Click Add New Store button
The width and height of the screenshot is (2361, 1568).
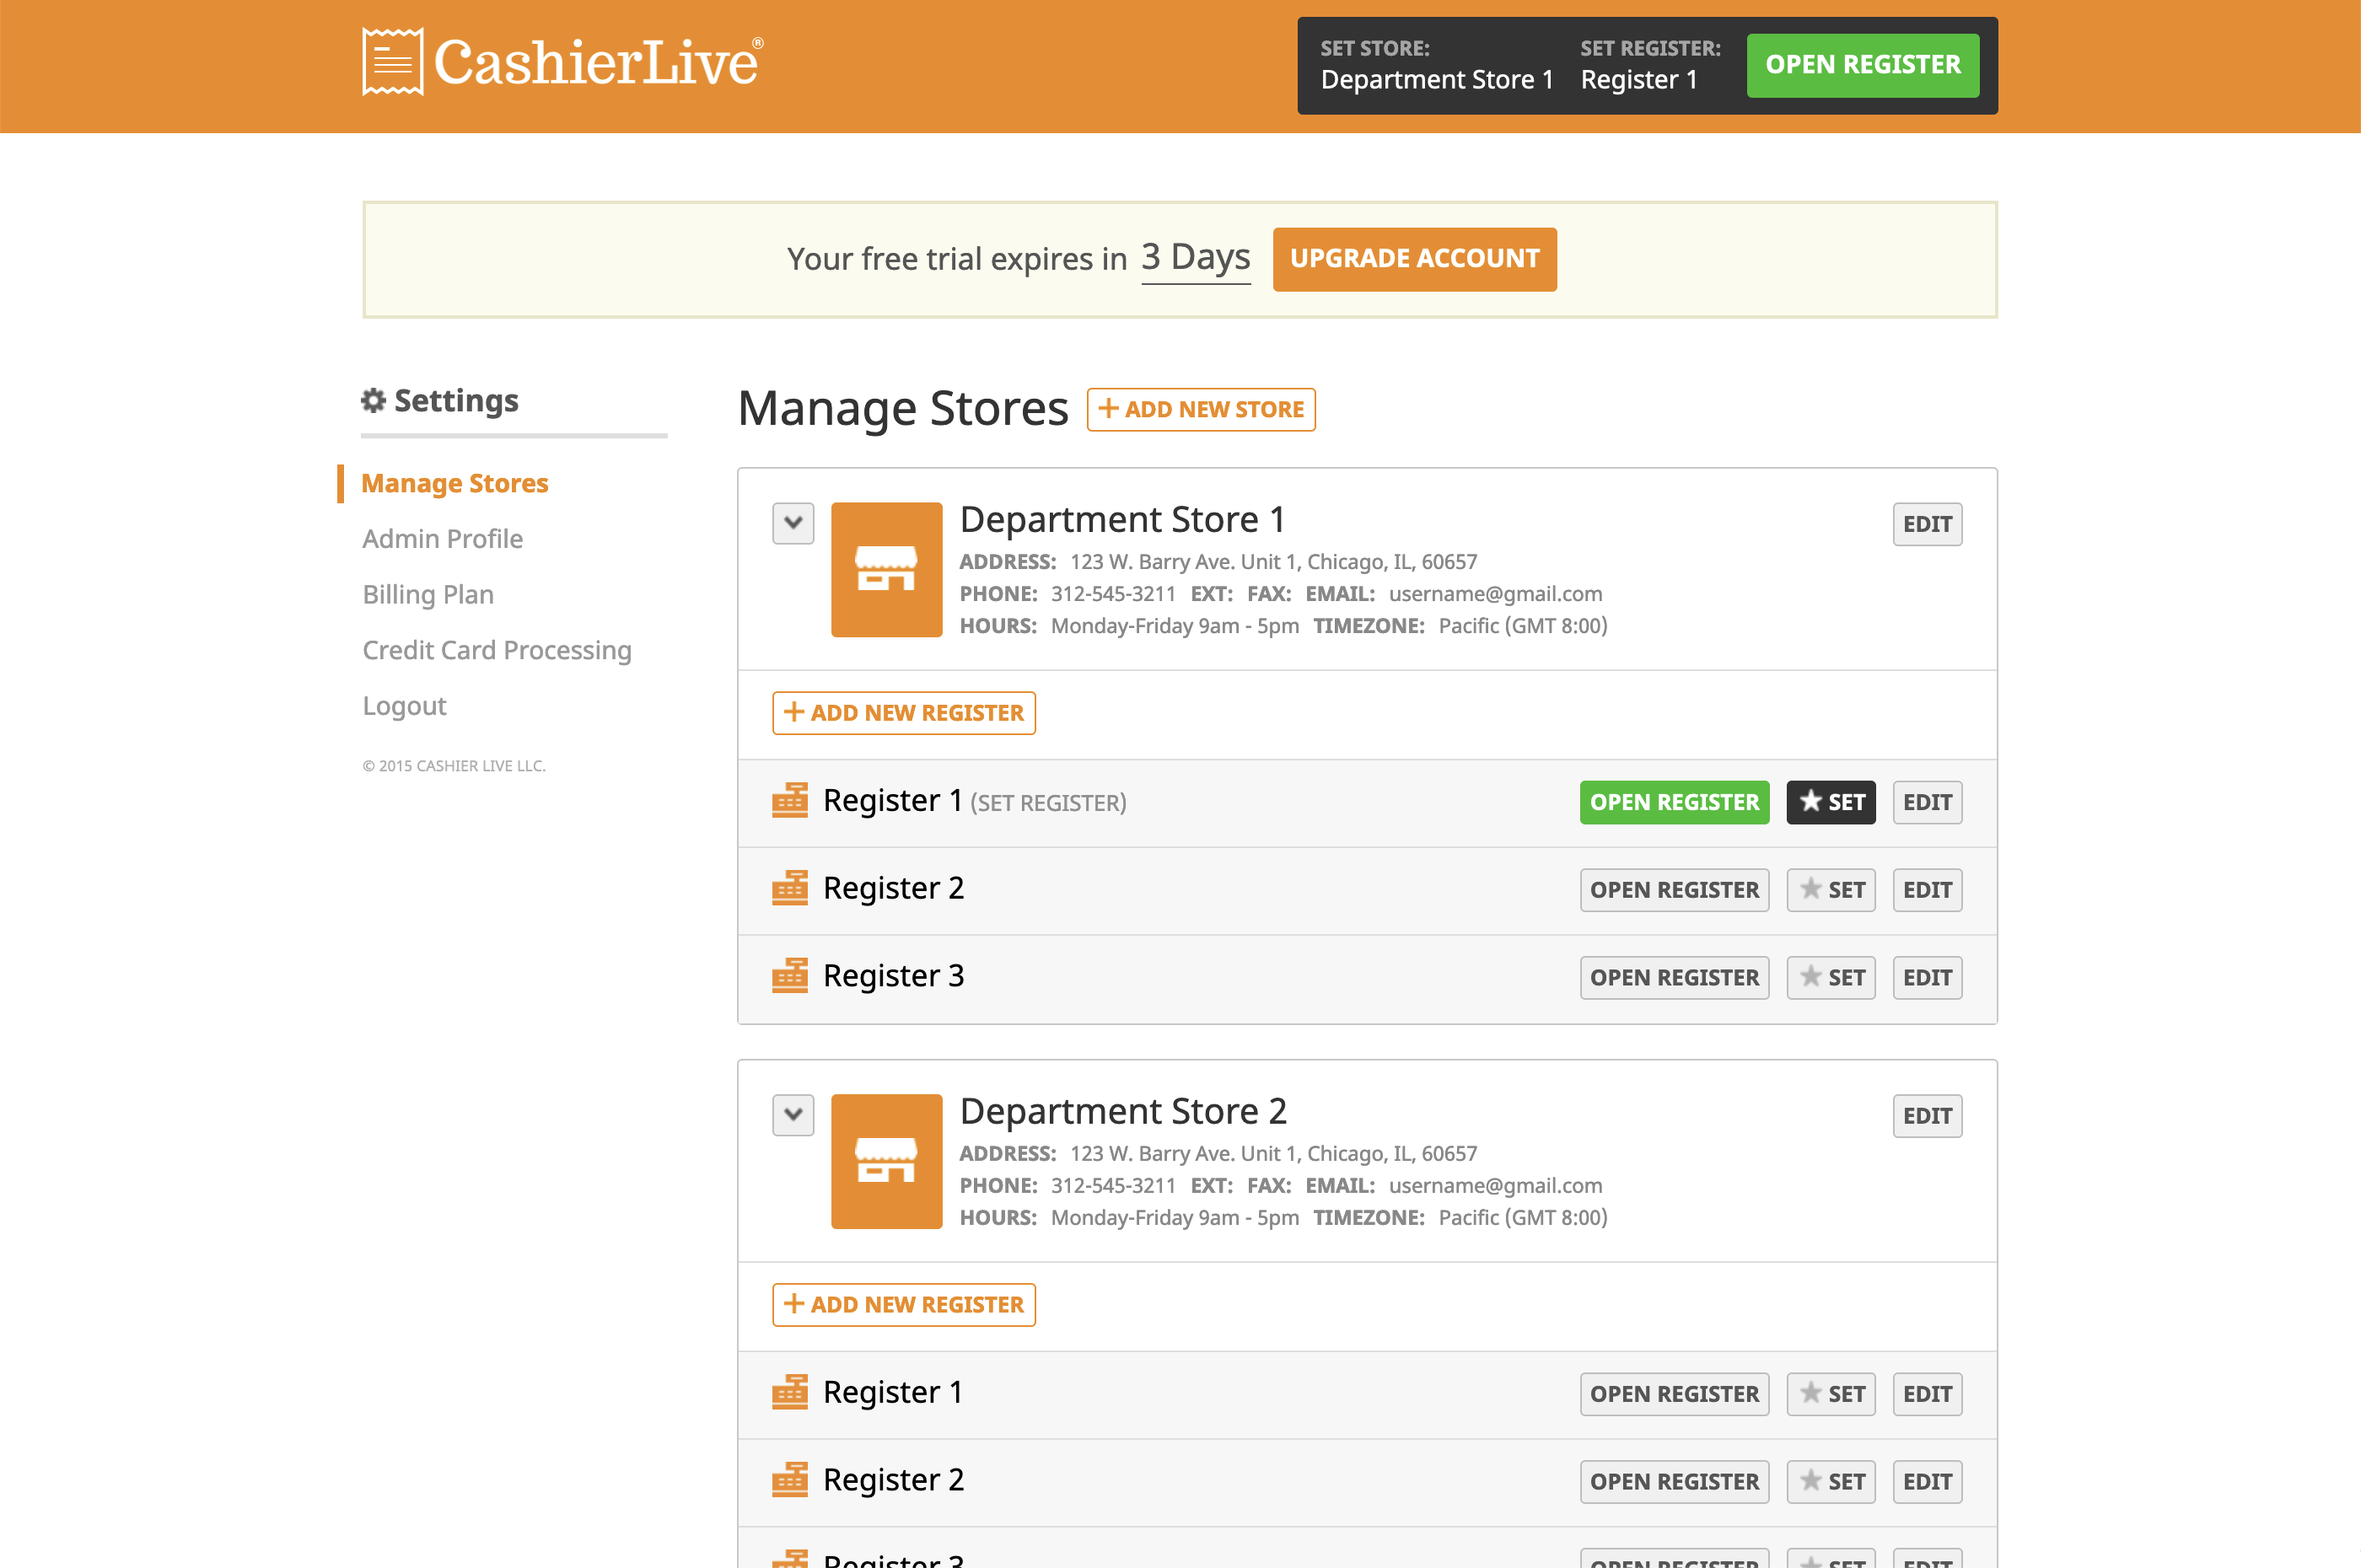point(1201,410)
